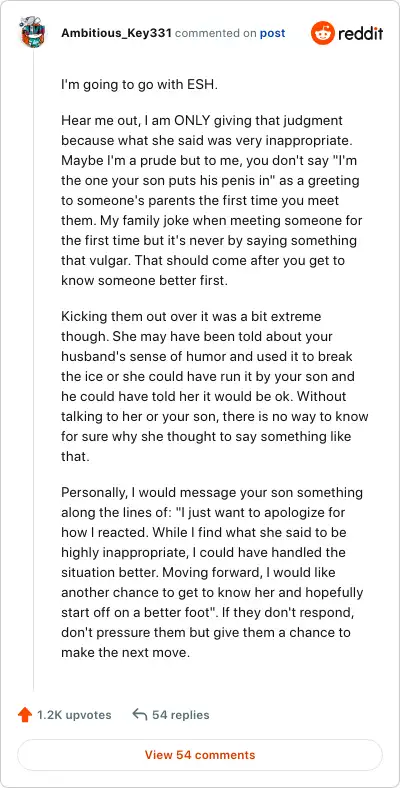Click the "reddit" wordmark in header
Viewport: 400px width, 788px height.
click(x=360, y=33)
